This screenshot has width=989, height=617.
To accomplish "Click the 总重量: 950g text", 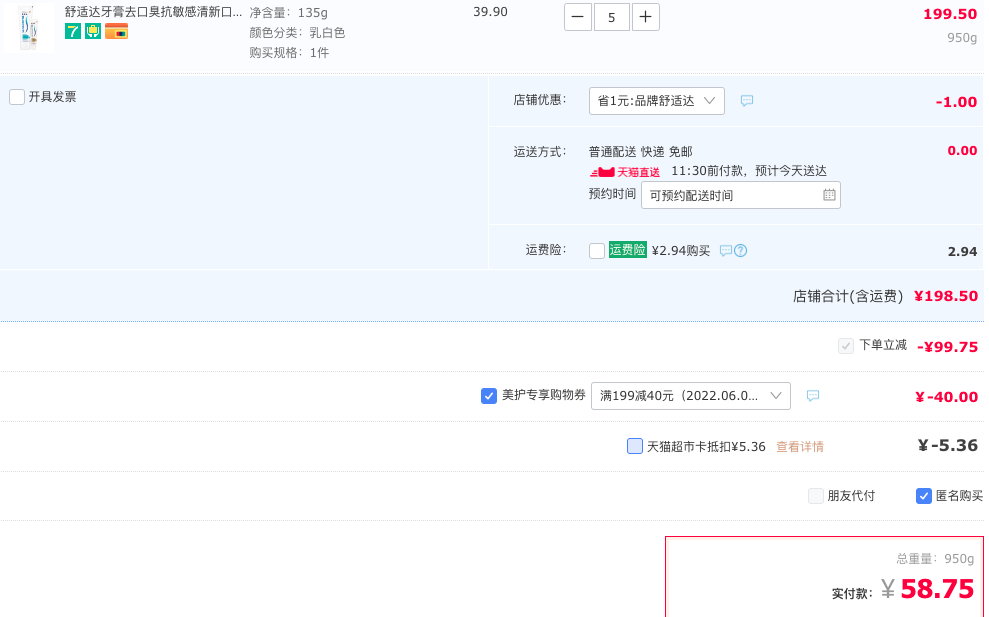I will click(935, 558).
